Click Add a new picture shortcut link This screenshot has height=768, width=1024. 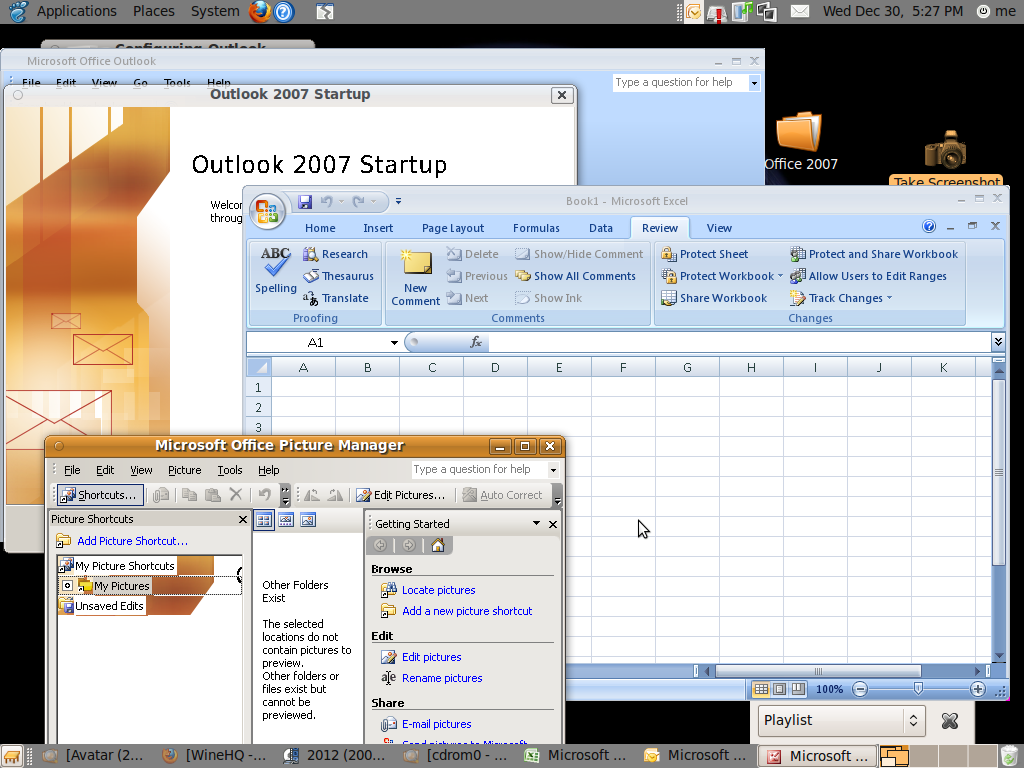pos(467,611)
